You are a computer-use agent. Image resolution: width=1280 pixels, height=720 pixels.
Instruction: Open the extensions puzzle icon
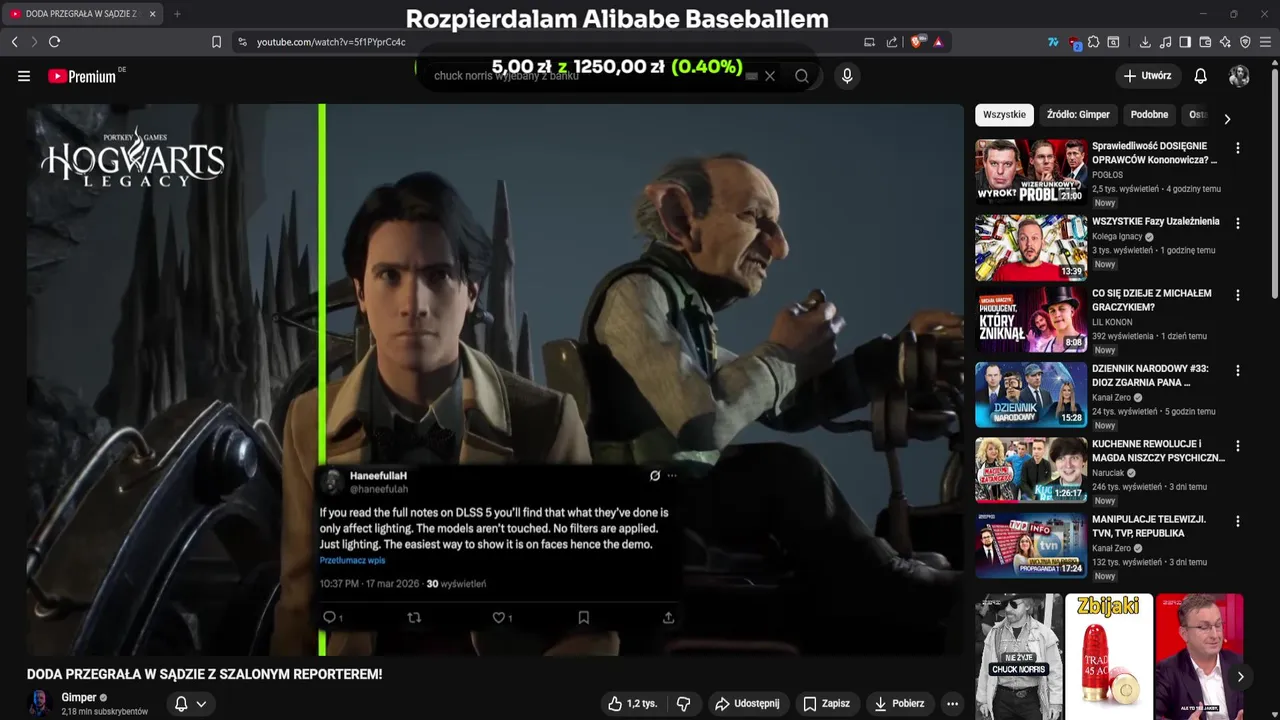(x=1093, y=42)
